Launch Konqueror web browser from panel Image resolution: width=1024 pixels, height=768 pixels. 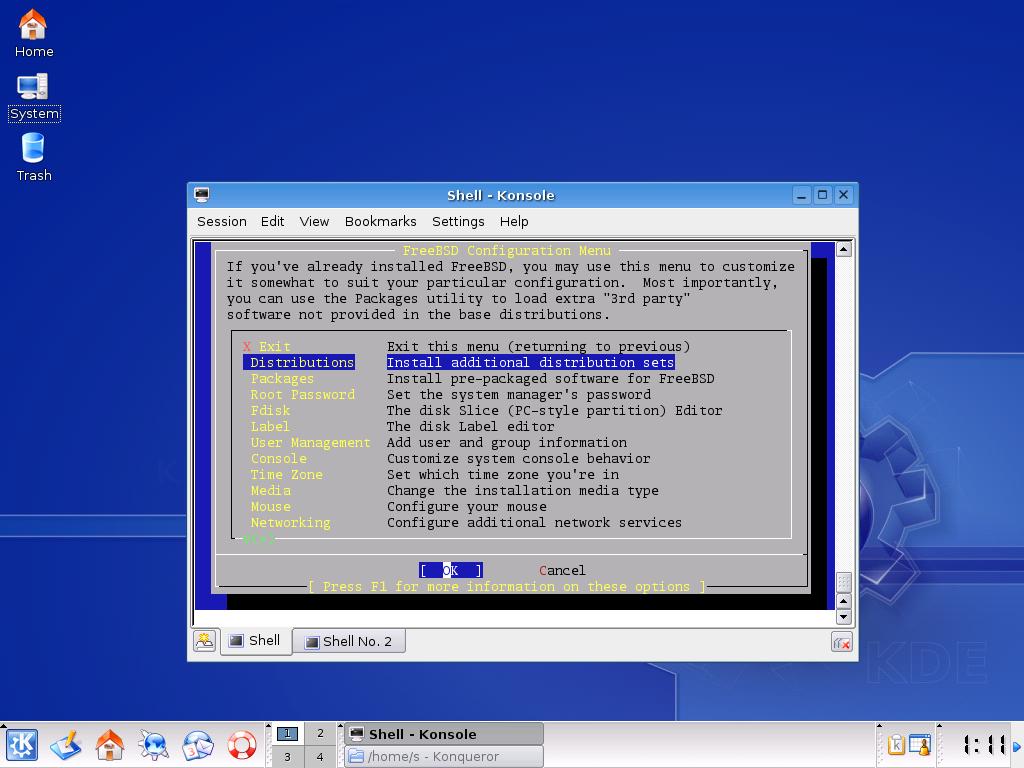pos(154,744)
